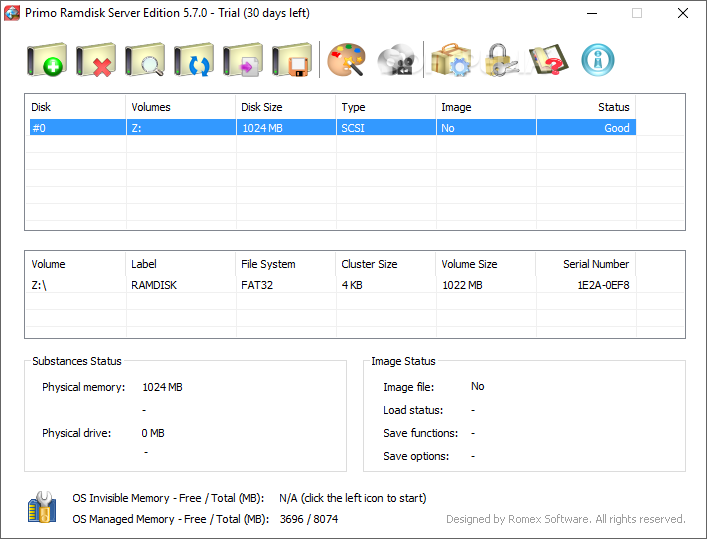The height and width of the screenshot is (539, 707).
Task: Click the load image file disk icon
Action: [x=243, y=60]
